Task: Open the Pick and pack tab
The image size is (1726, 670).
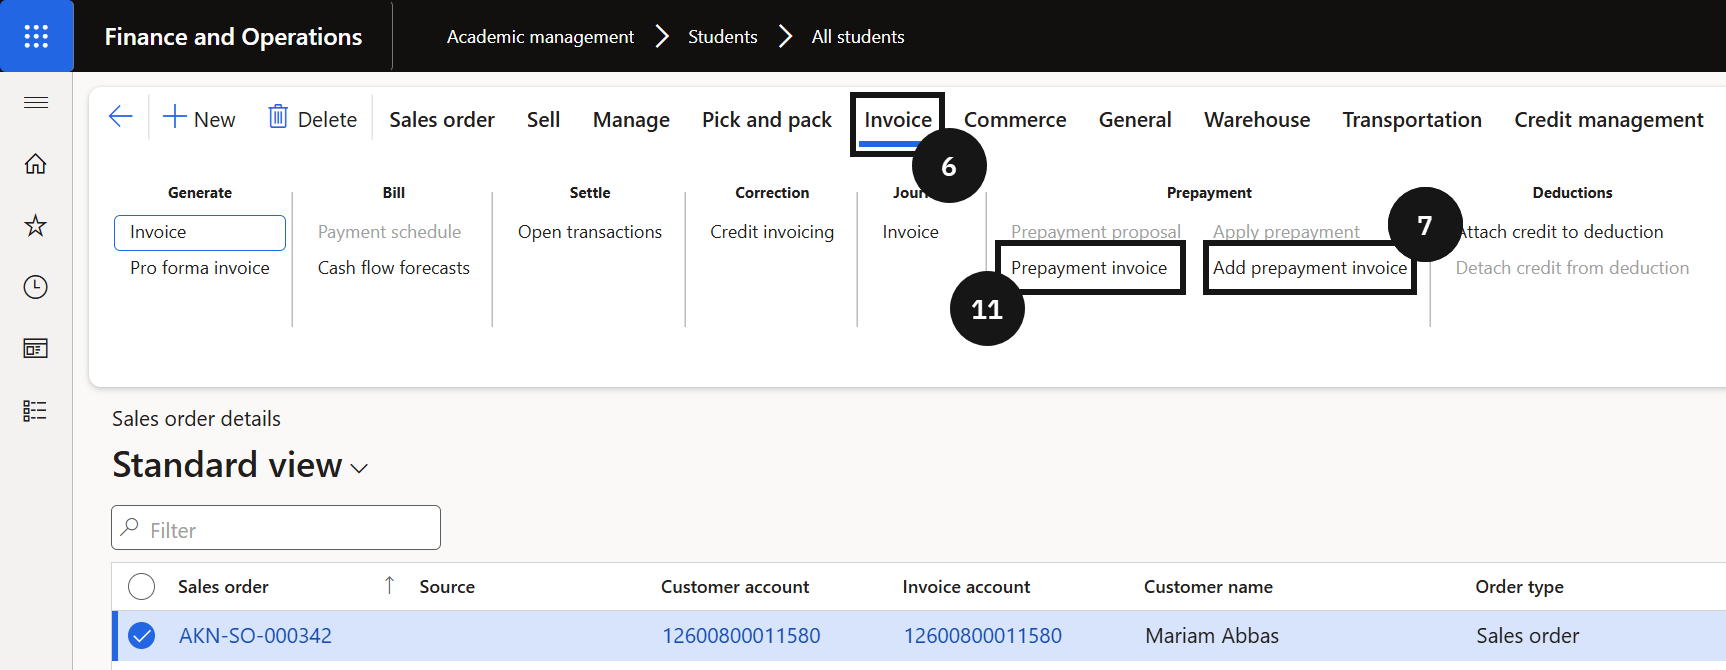Action: click(767, 120)
